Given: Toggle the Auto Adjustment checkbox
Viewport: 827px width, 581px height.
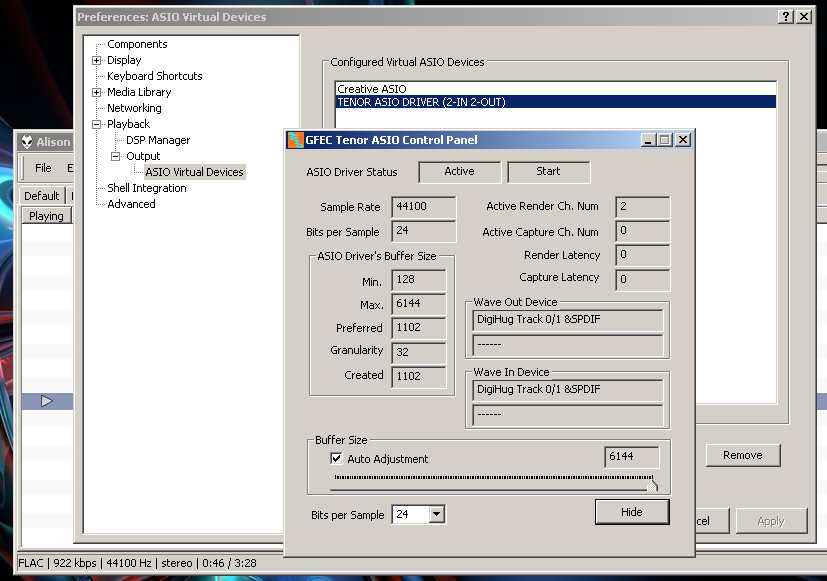Looking at the screenshot, I should tap(336, 458).
